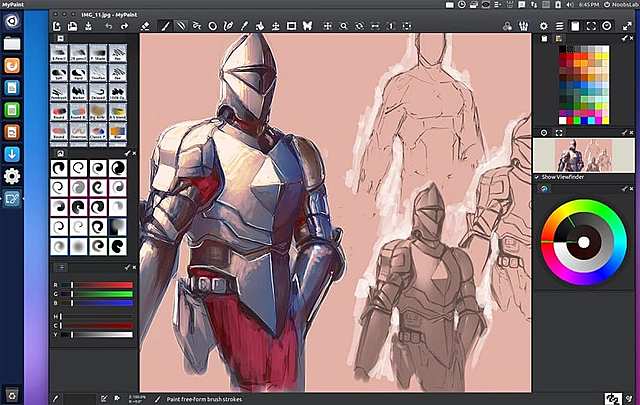Adjust the V value slider
Viewport: 640px width, 405px height.
tap(97, 334)
